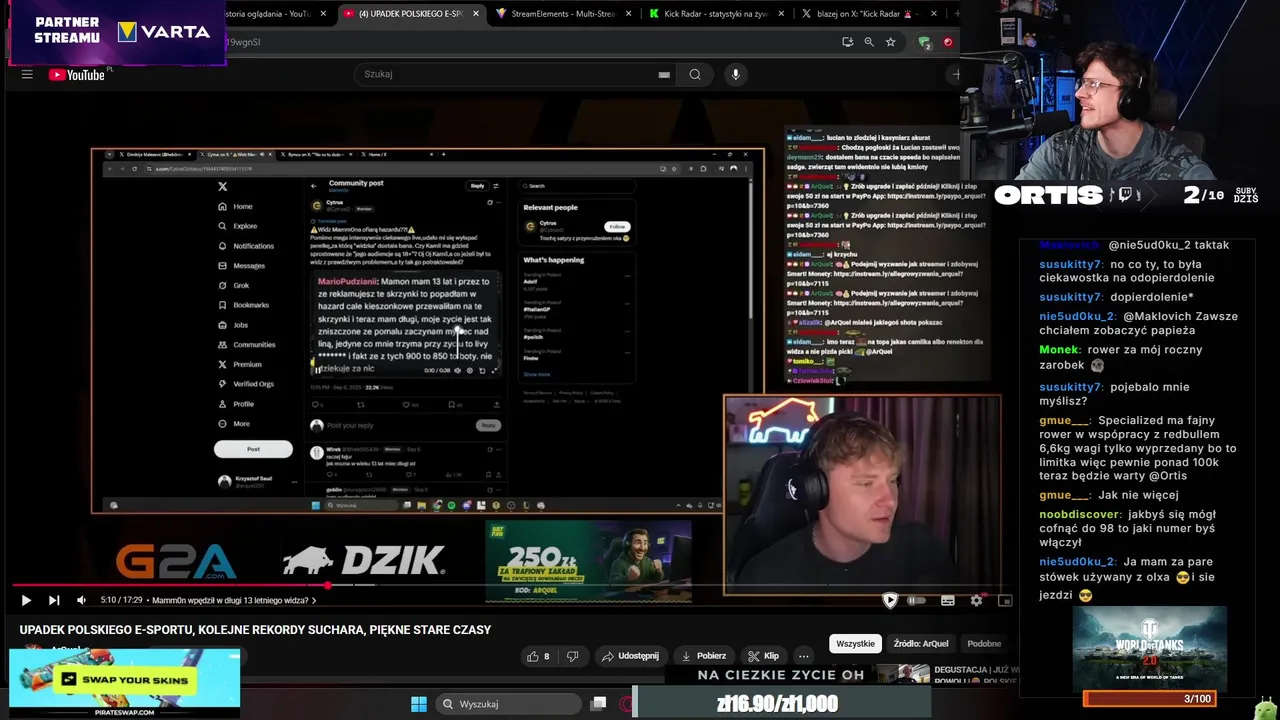Open the Windows Start menu
The height and width of the screenshot is (720, 1280).
[x=419, y=704]
